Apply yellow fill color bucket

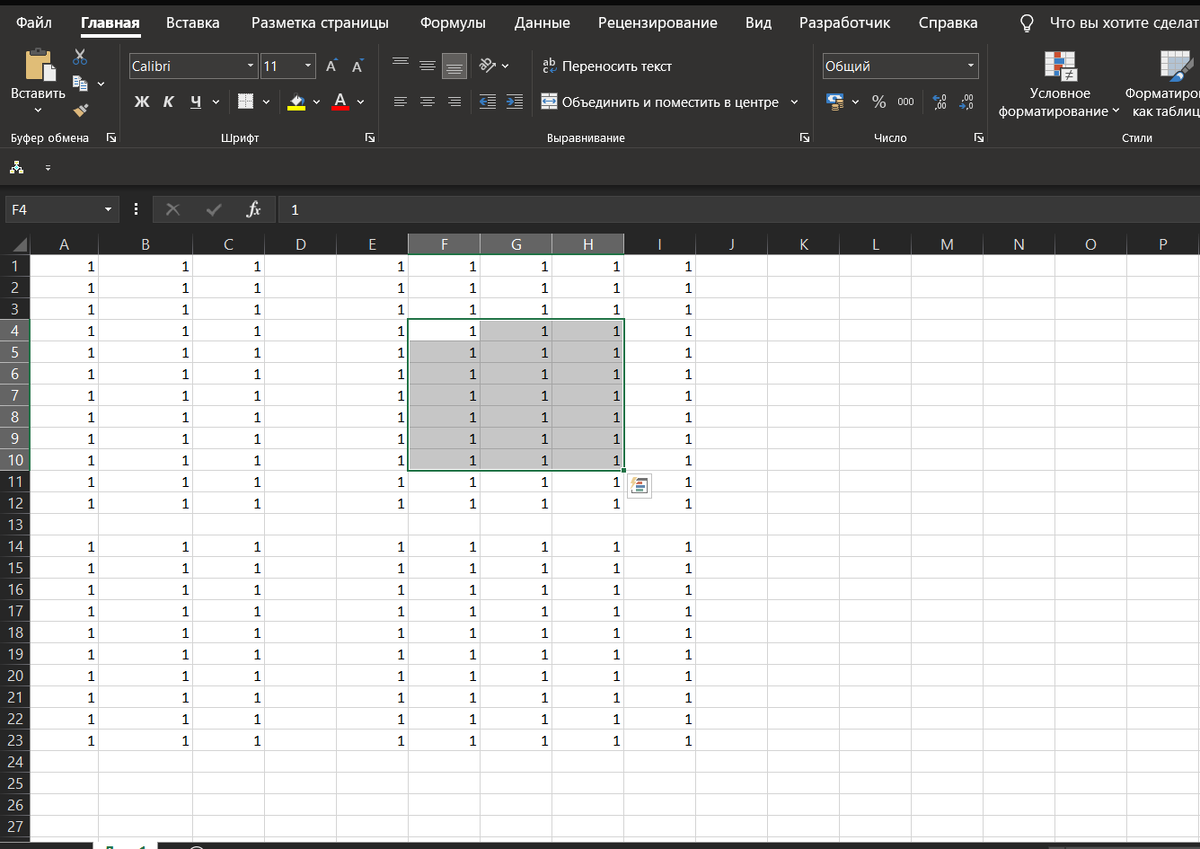(x=296, y=101)
